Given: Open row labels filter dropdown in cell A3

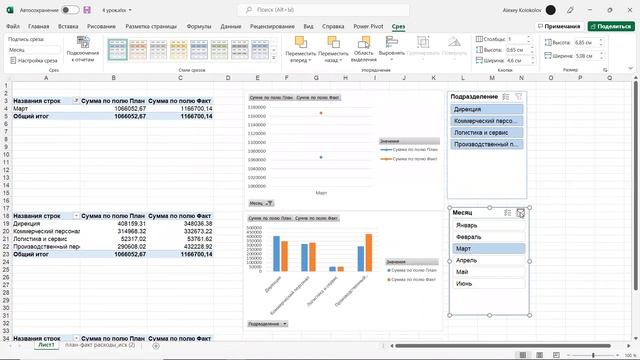Looking at the screenshot, I should click(x=76, y=100).
